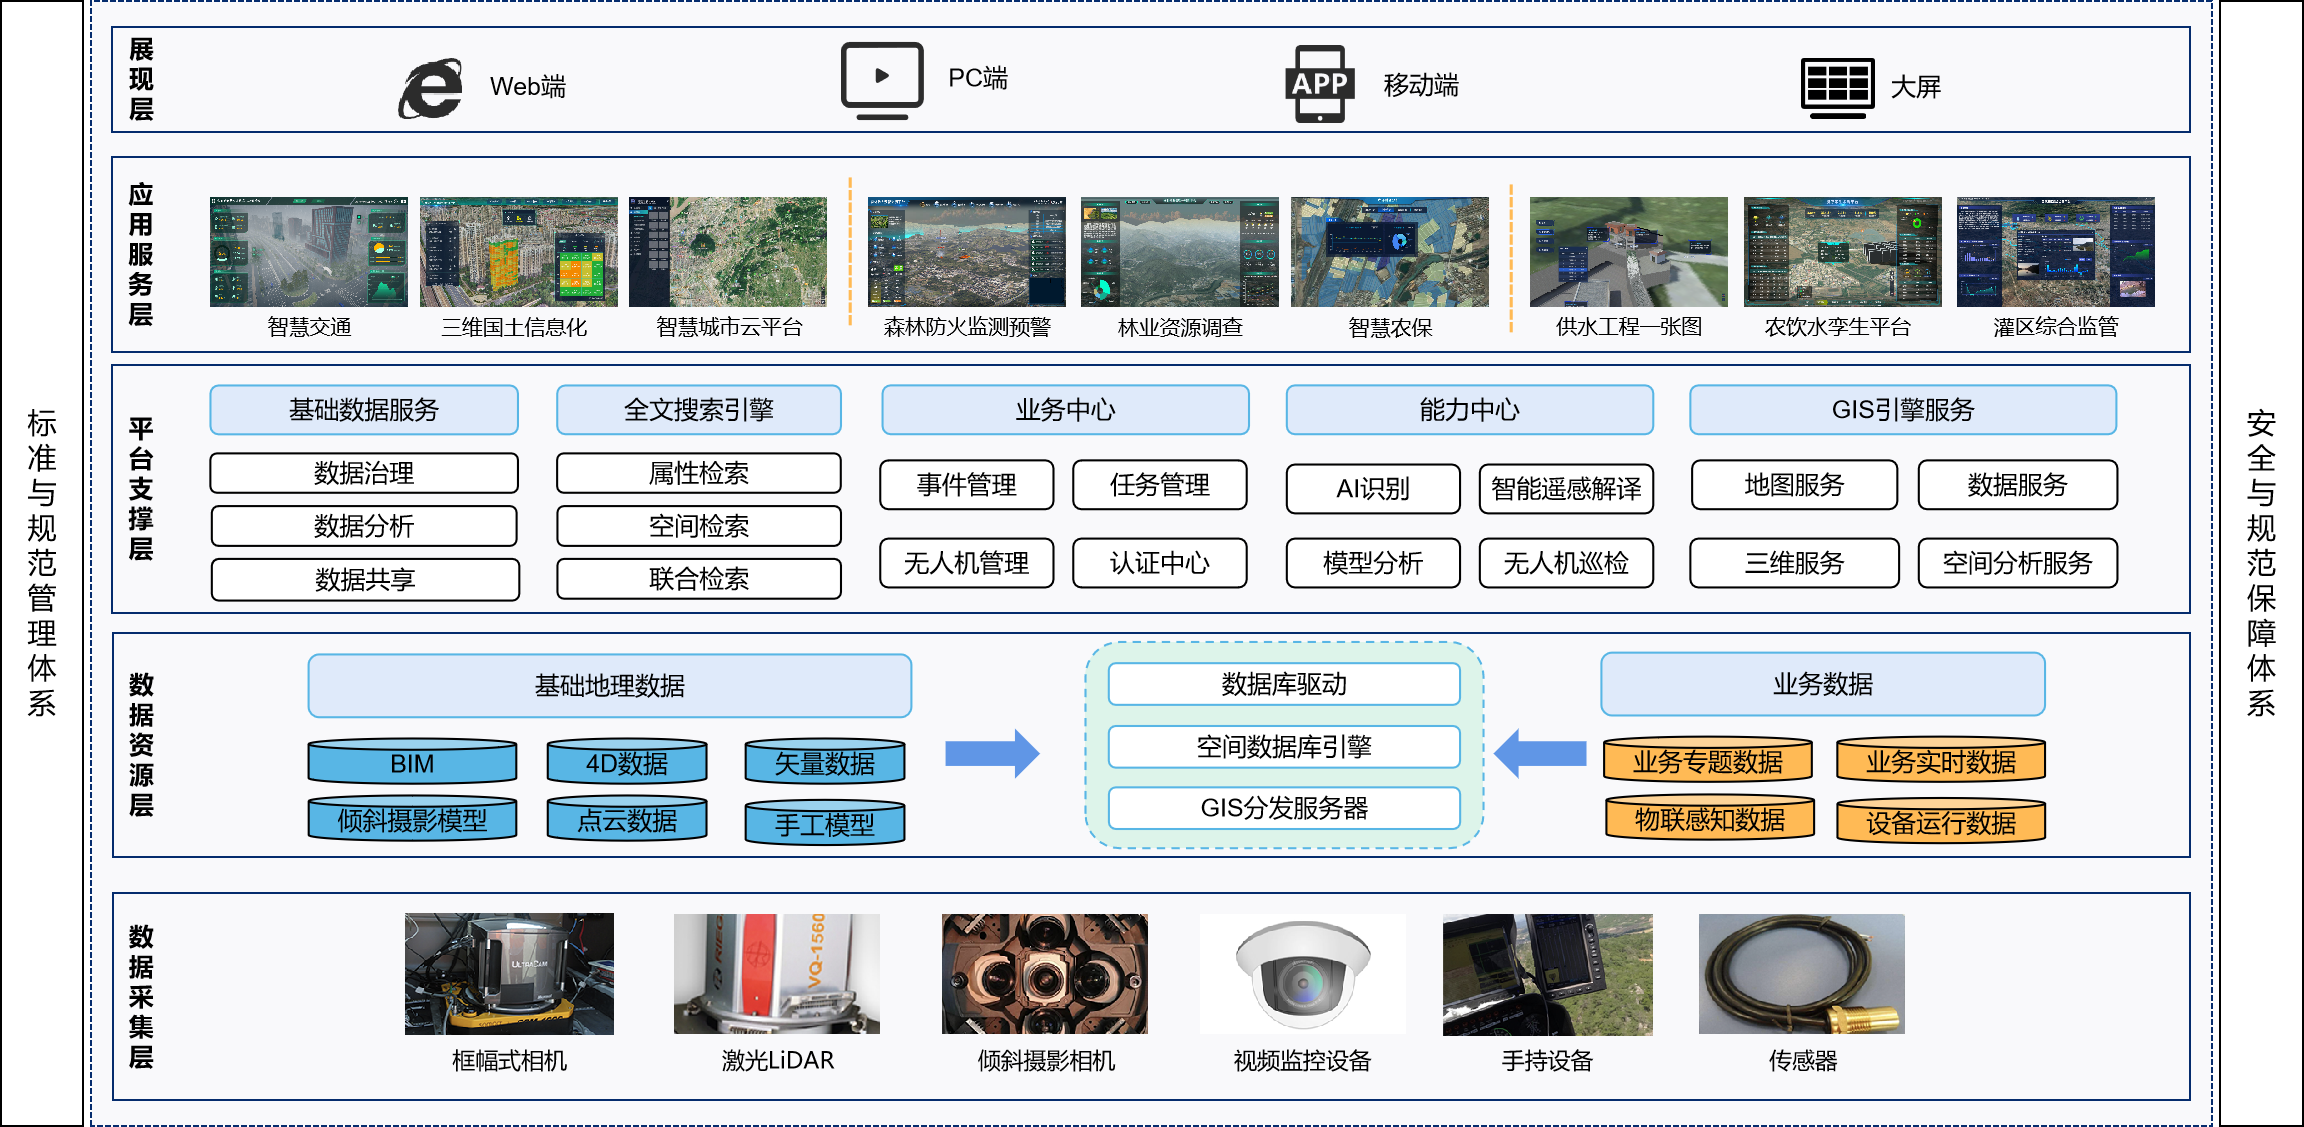Click the 点云数据 blue cylinder
This screenshot has width=2304, height=1127.
click(627, 819)
